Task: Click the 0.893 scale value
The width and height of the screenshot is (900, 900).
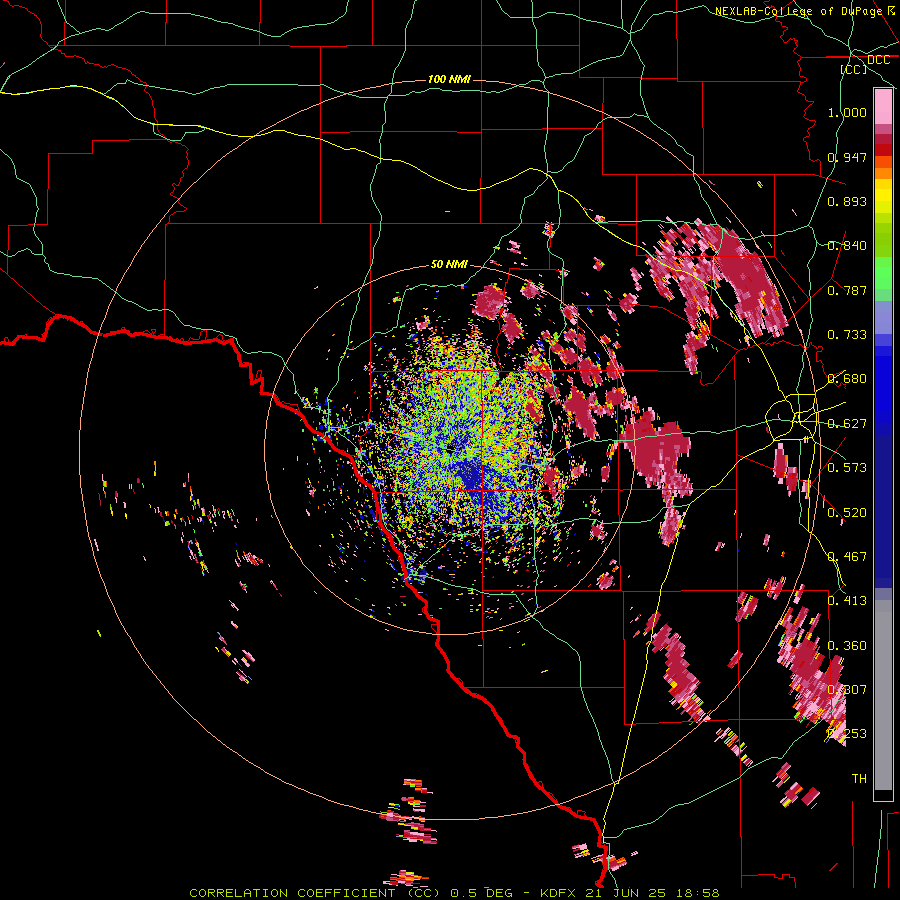Action: [847, 201]
